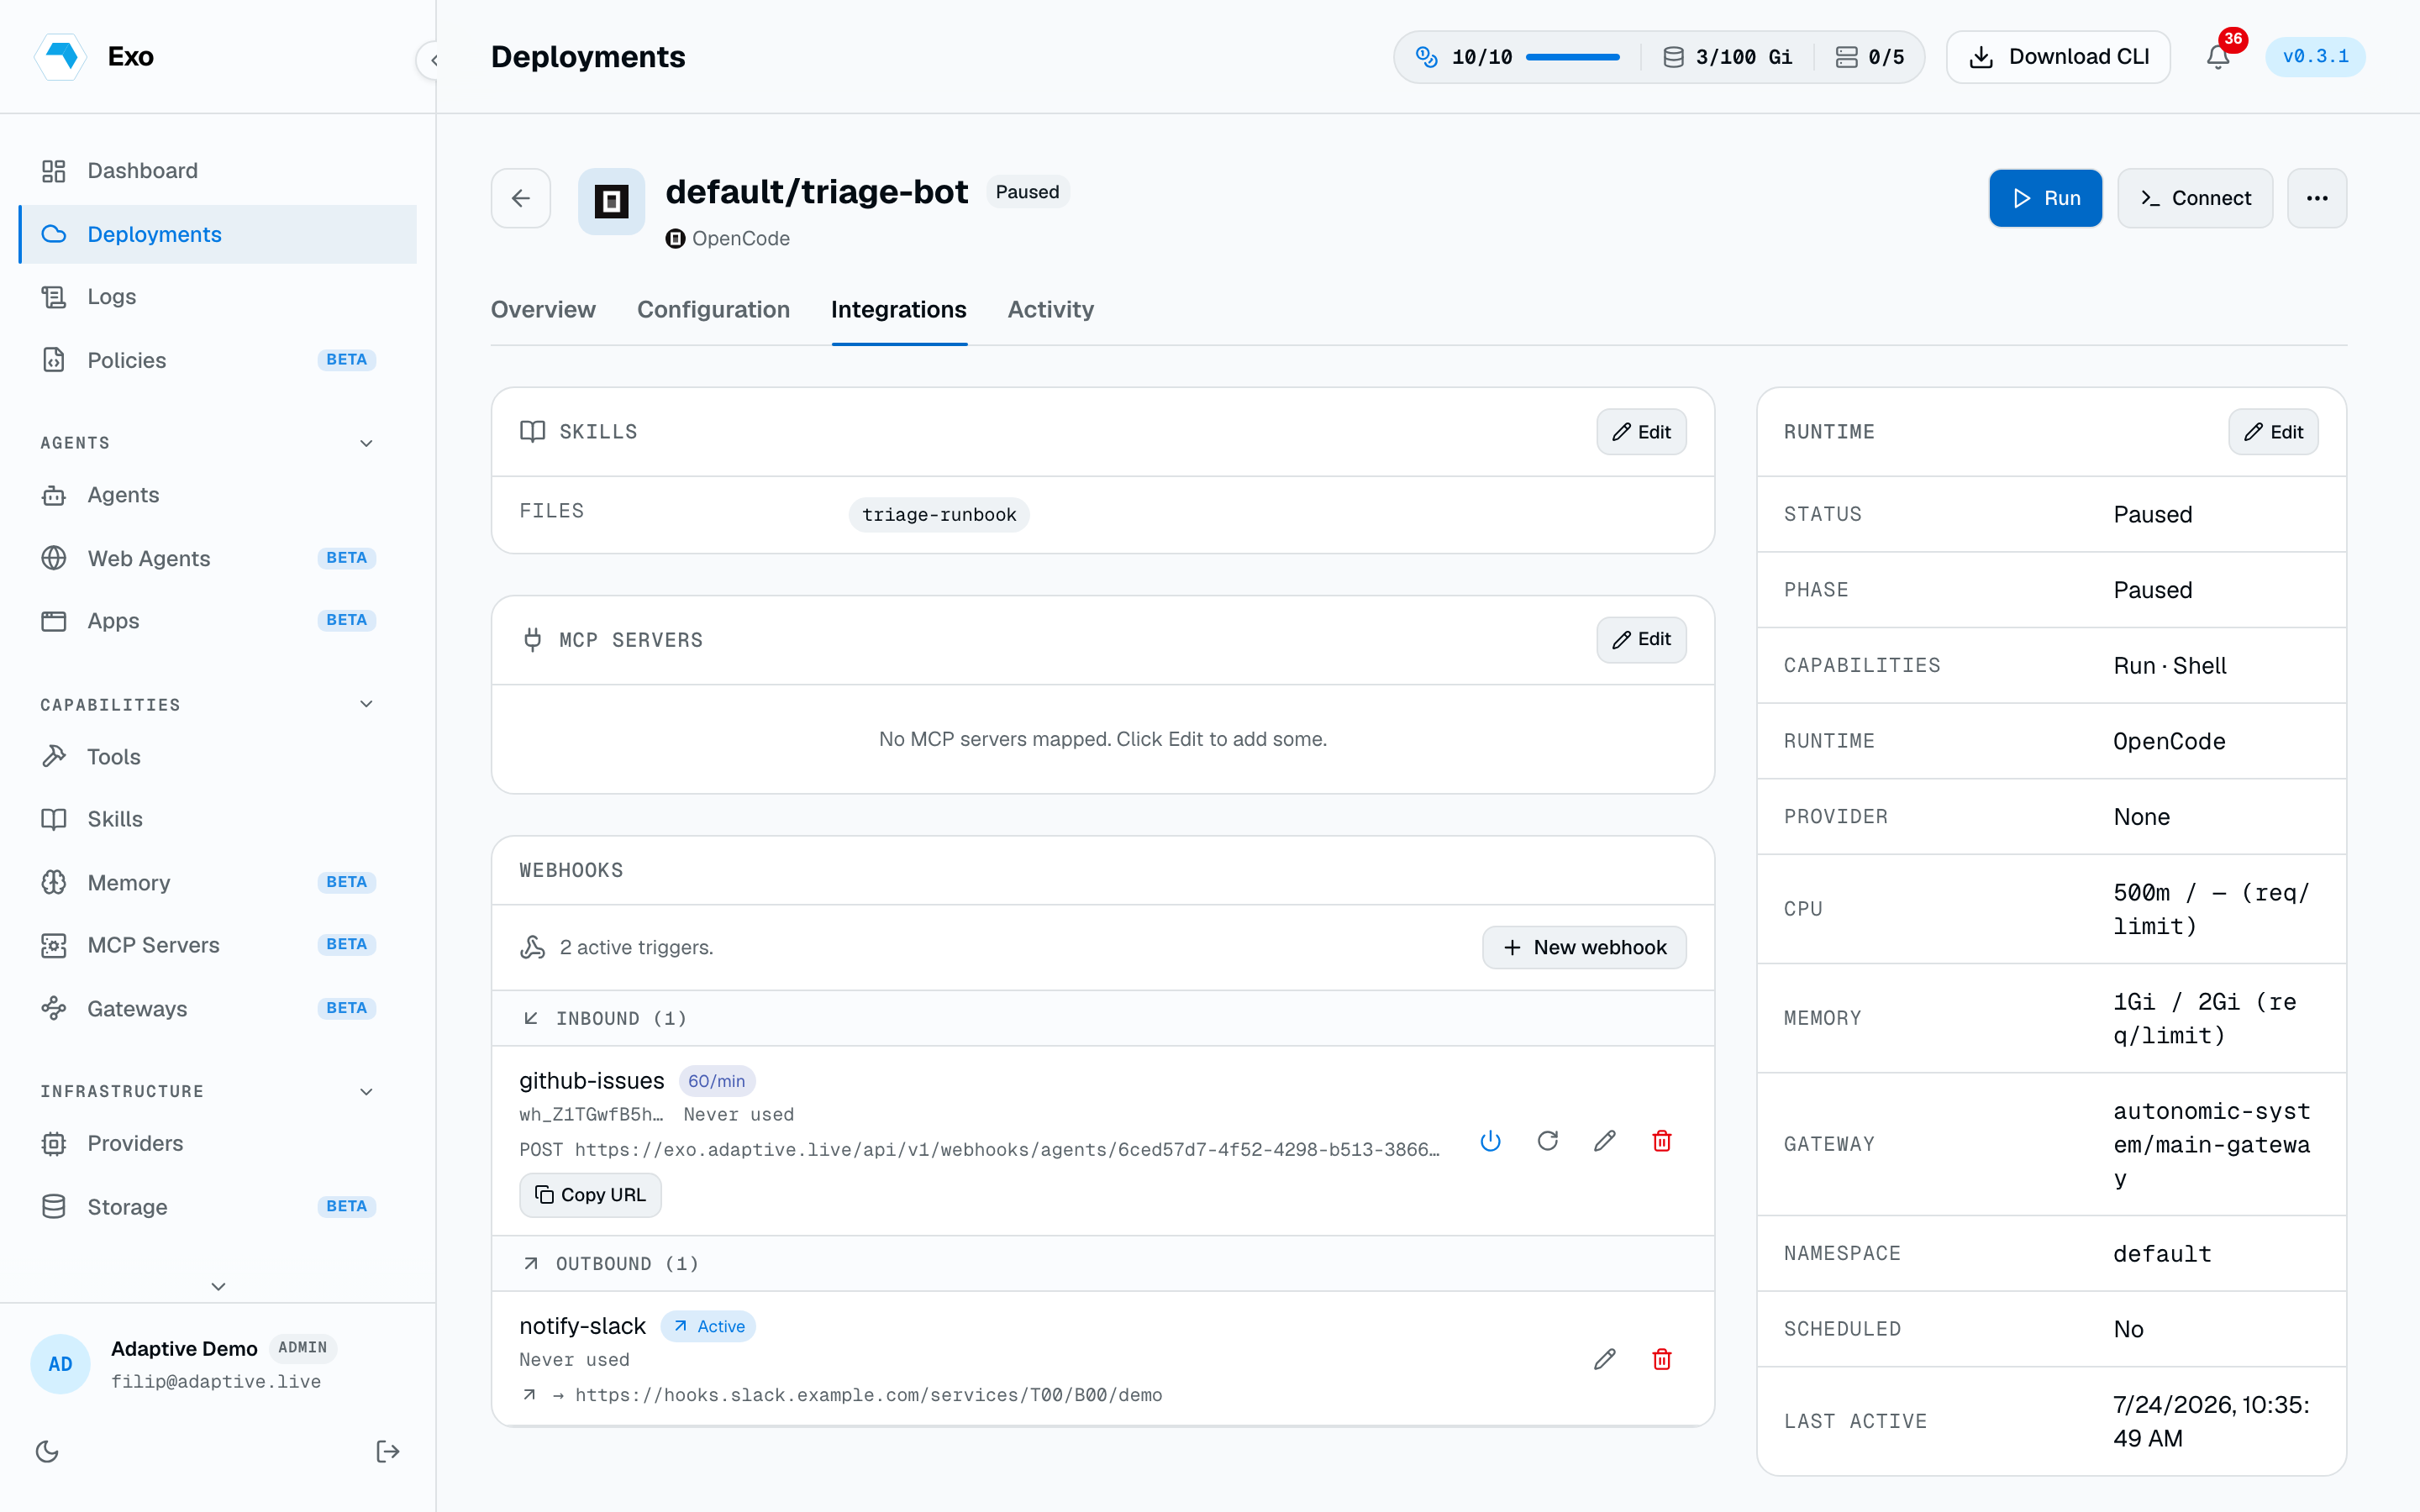
Task: Regenerate the github-issues webhook secret
Action: point(1547,1141)
